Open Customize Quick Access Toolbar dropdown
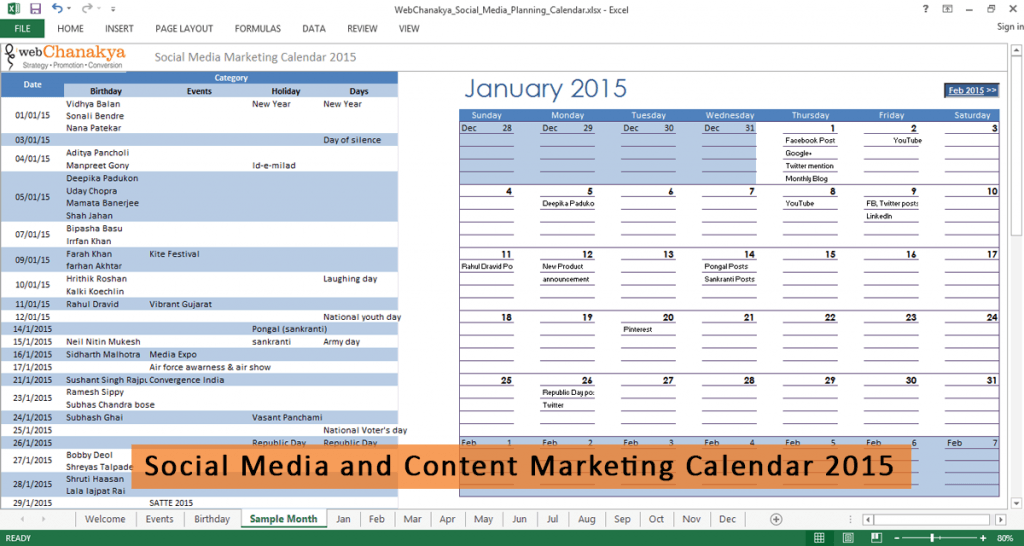The image size is (1024, 546). click(113, 10)
